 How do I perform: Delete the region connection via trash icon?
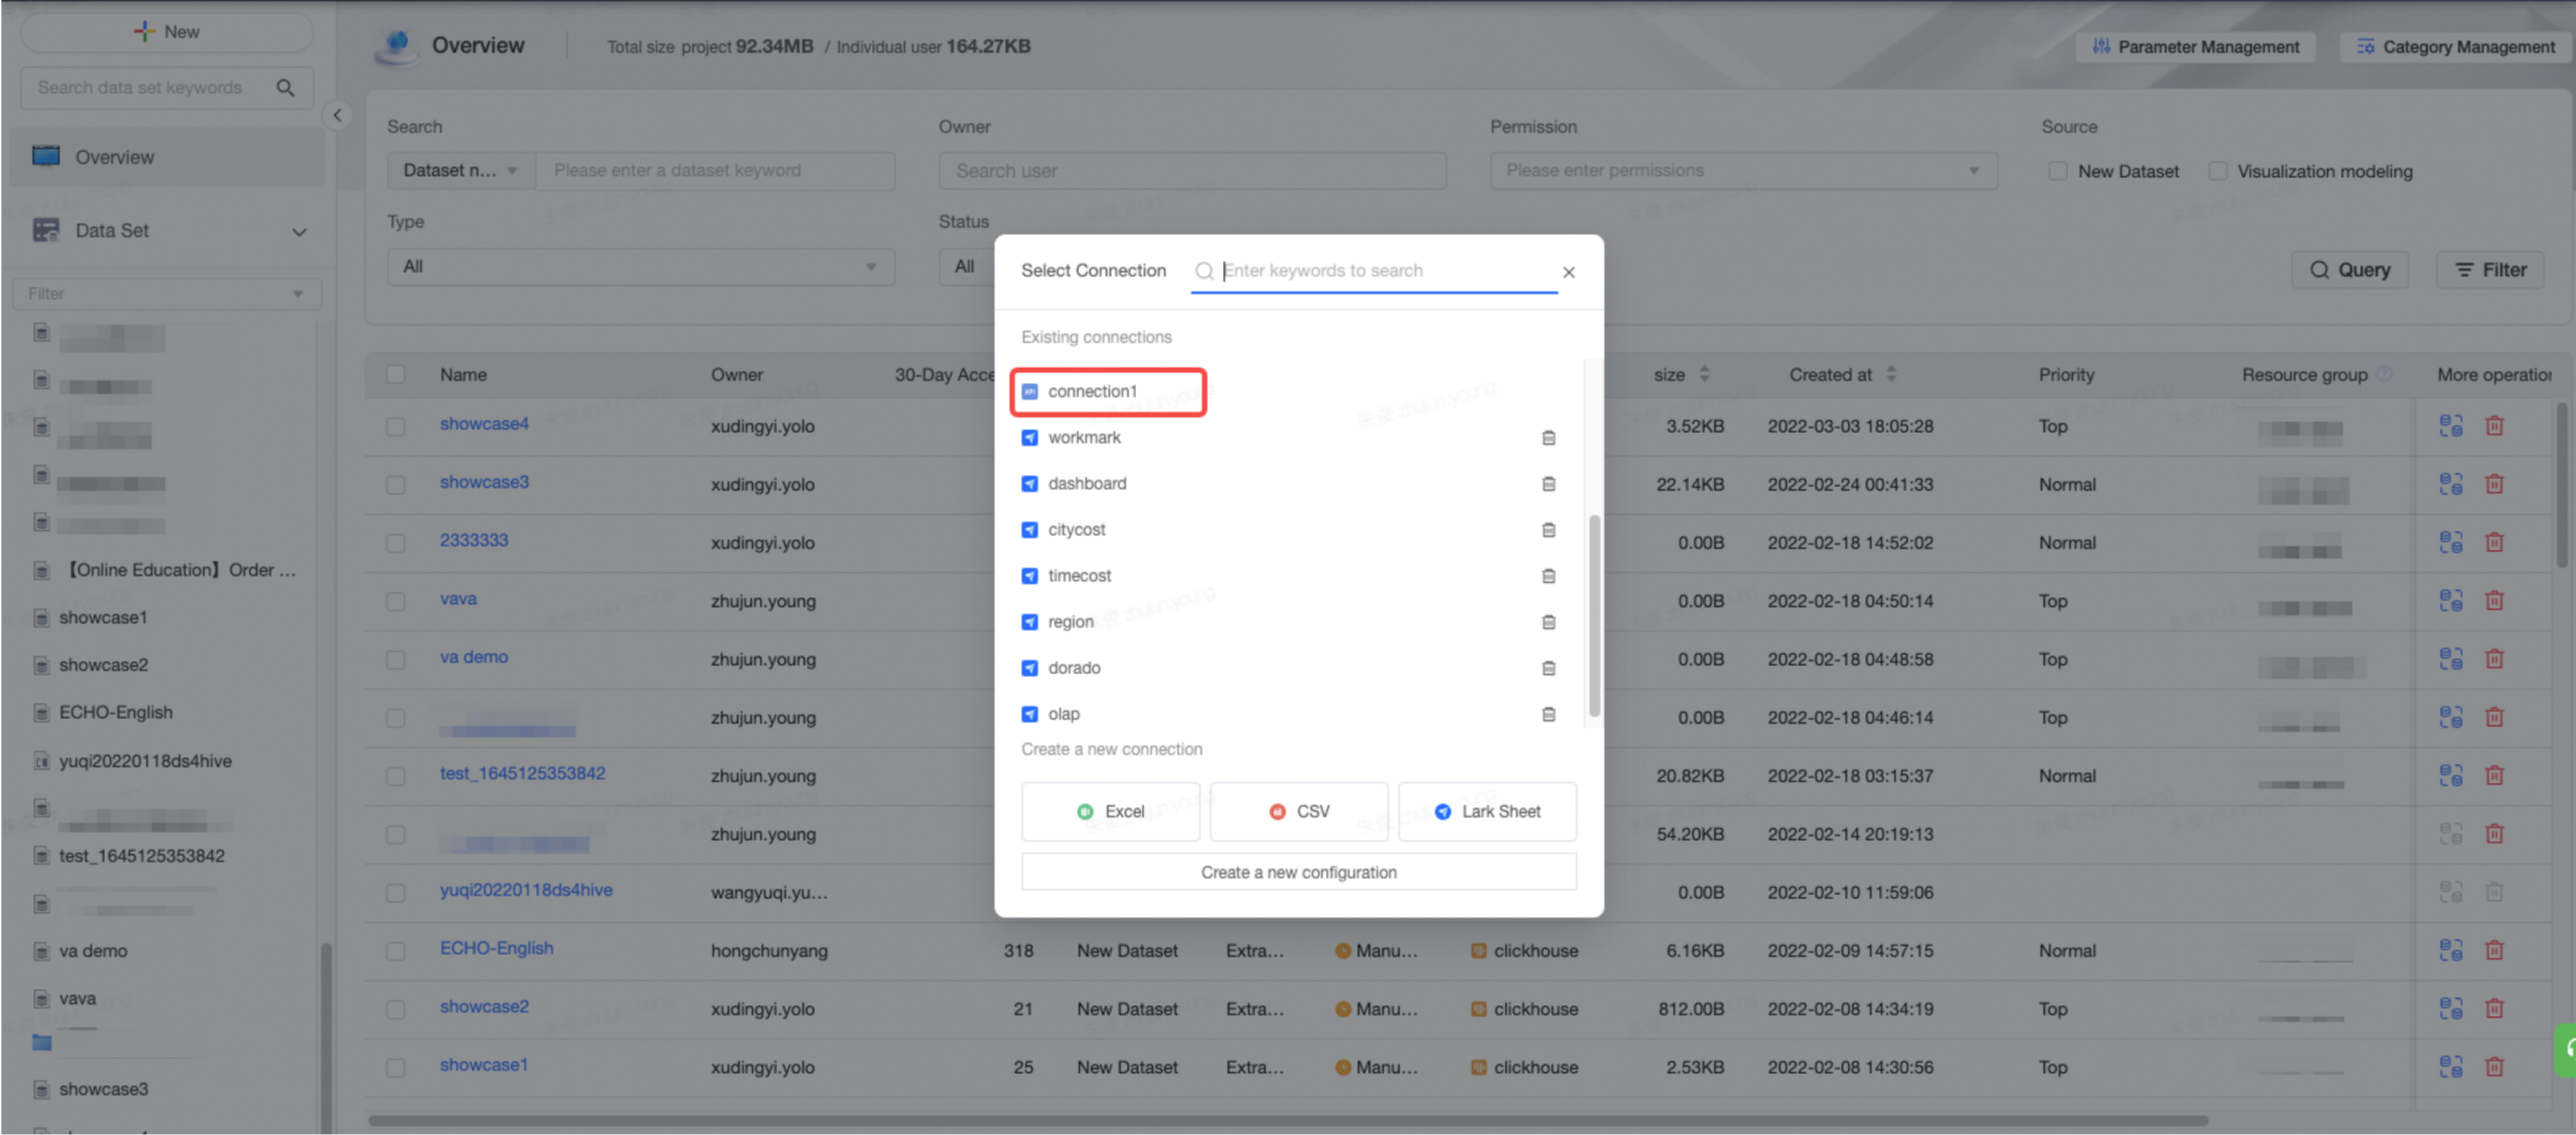pos(1548,622)
